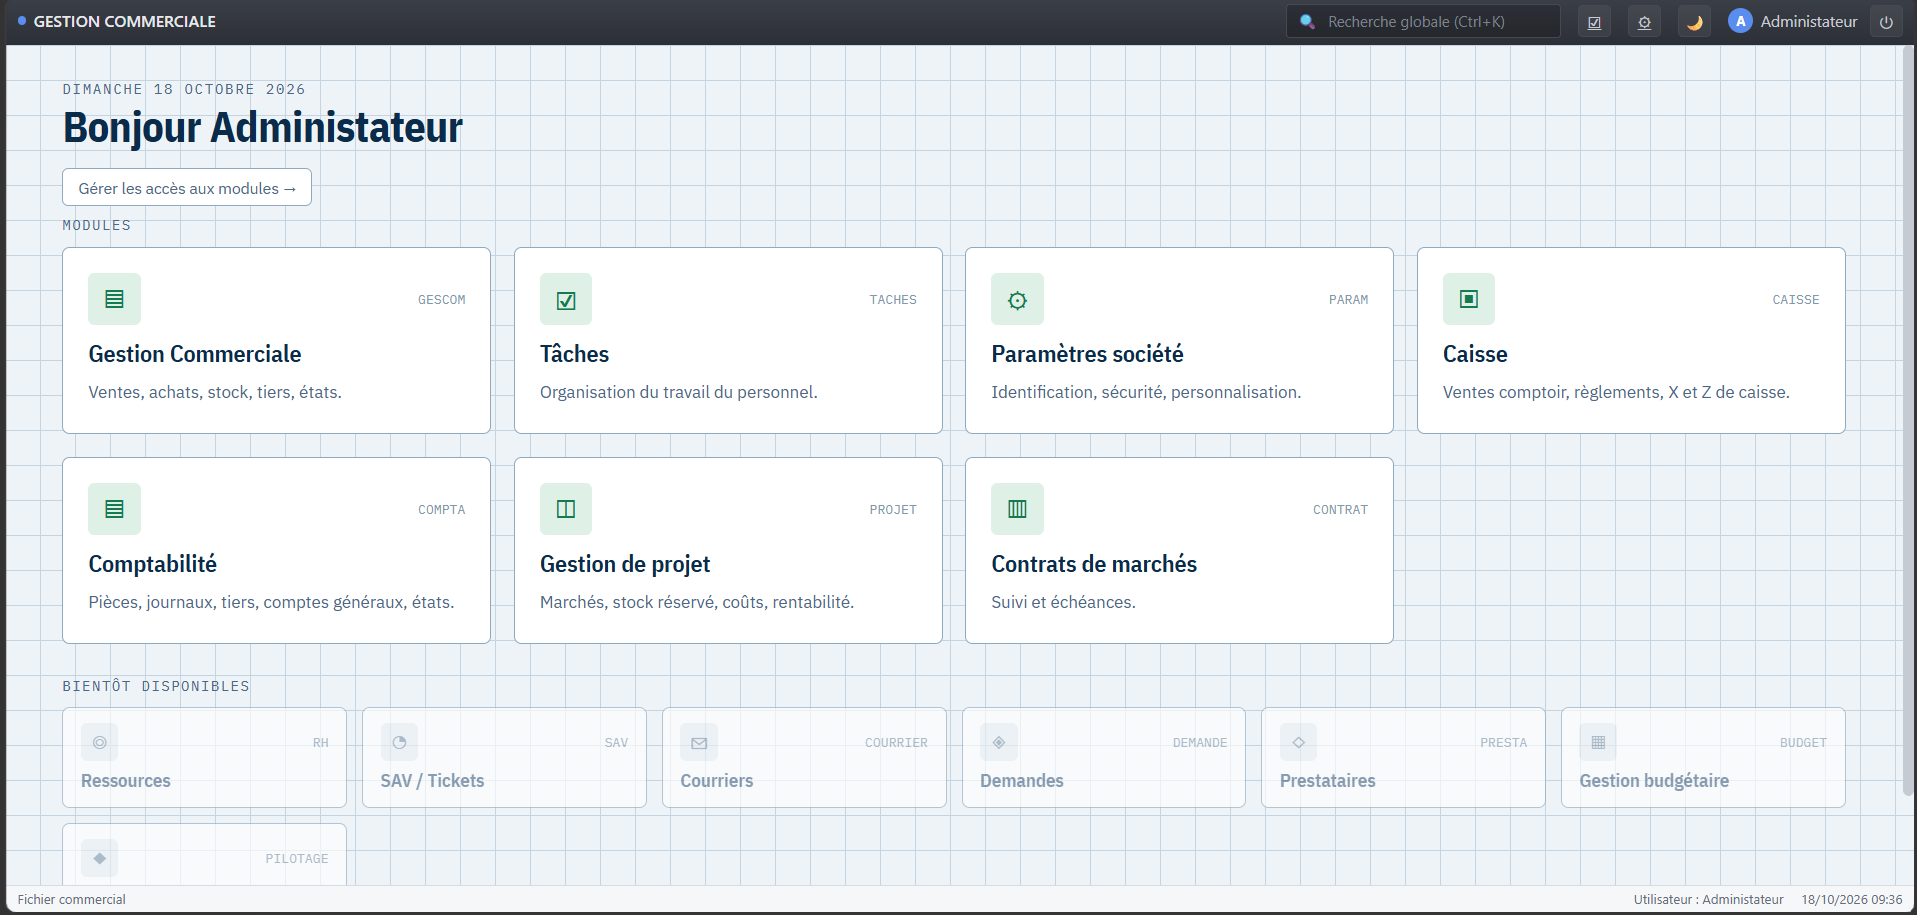Image resolution: width=1917 pixels, height=915 pixels.
Task: Click the Gestion budgétaire grid icon
Action: [1598, 742]
